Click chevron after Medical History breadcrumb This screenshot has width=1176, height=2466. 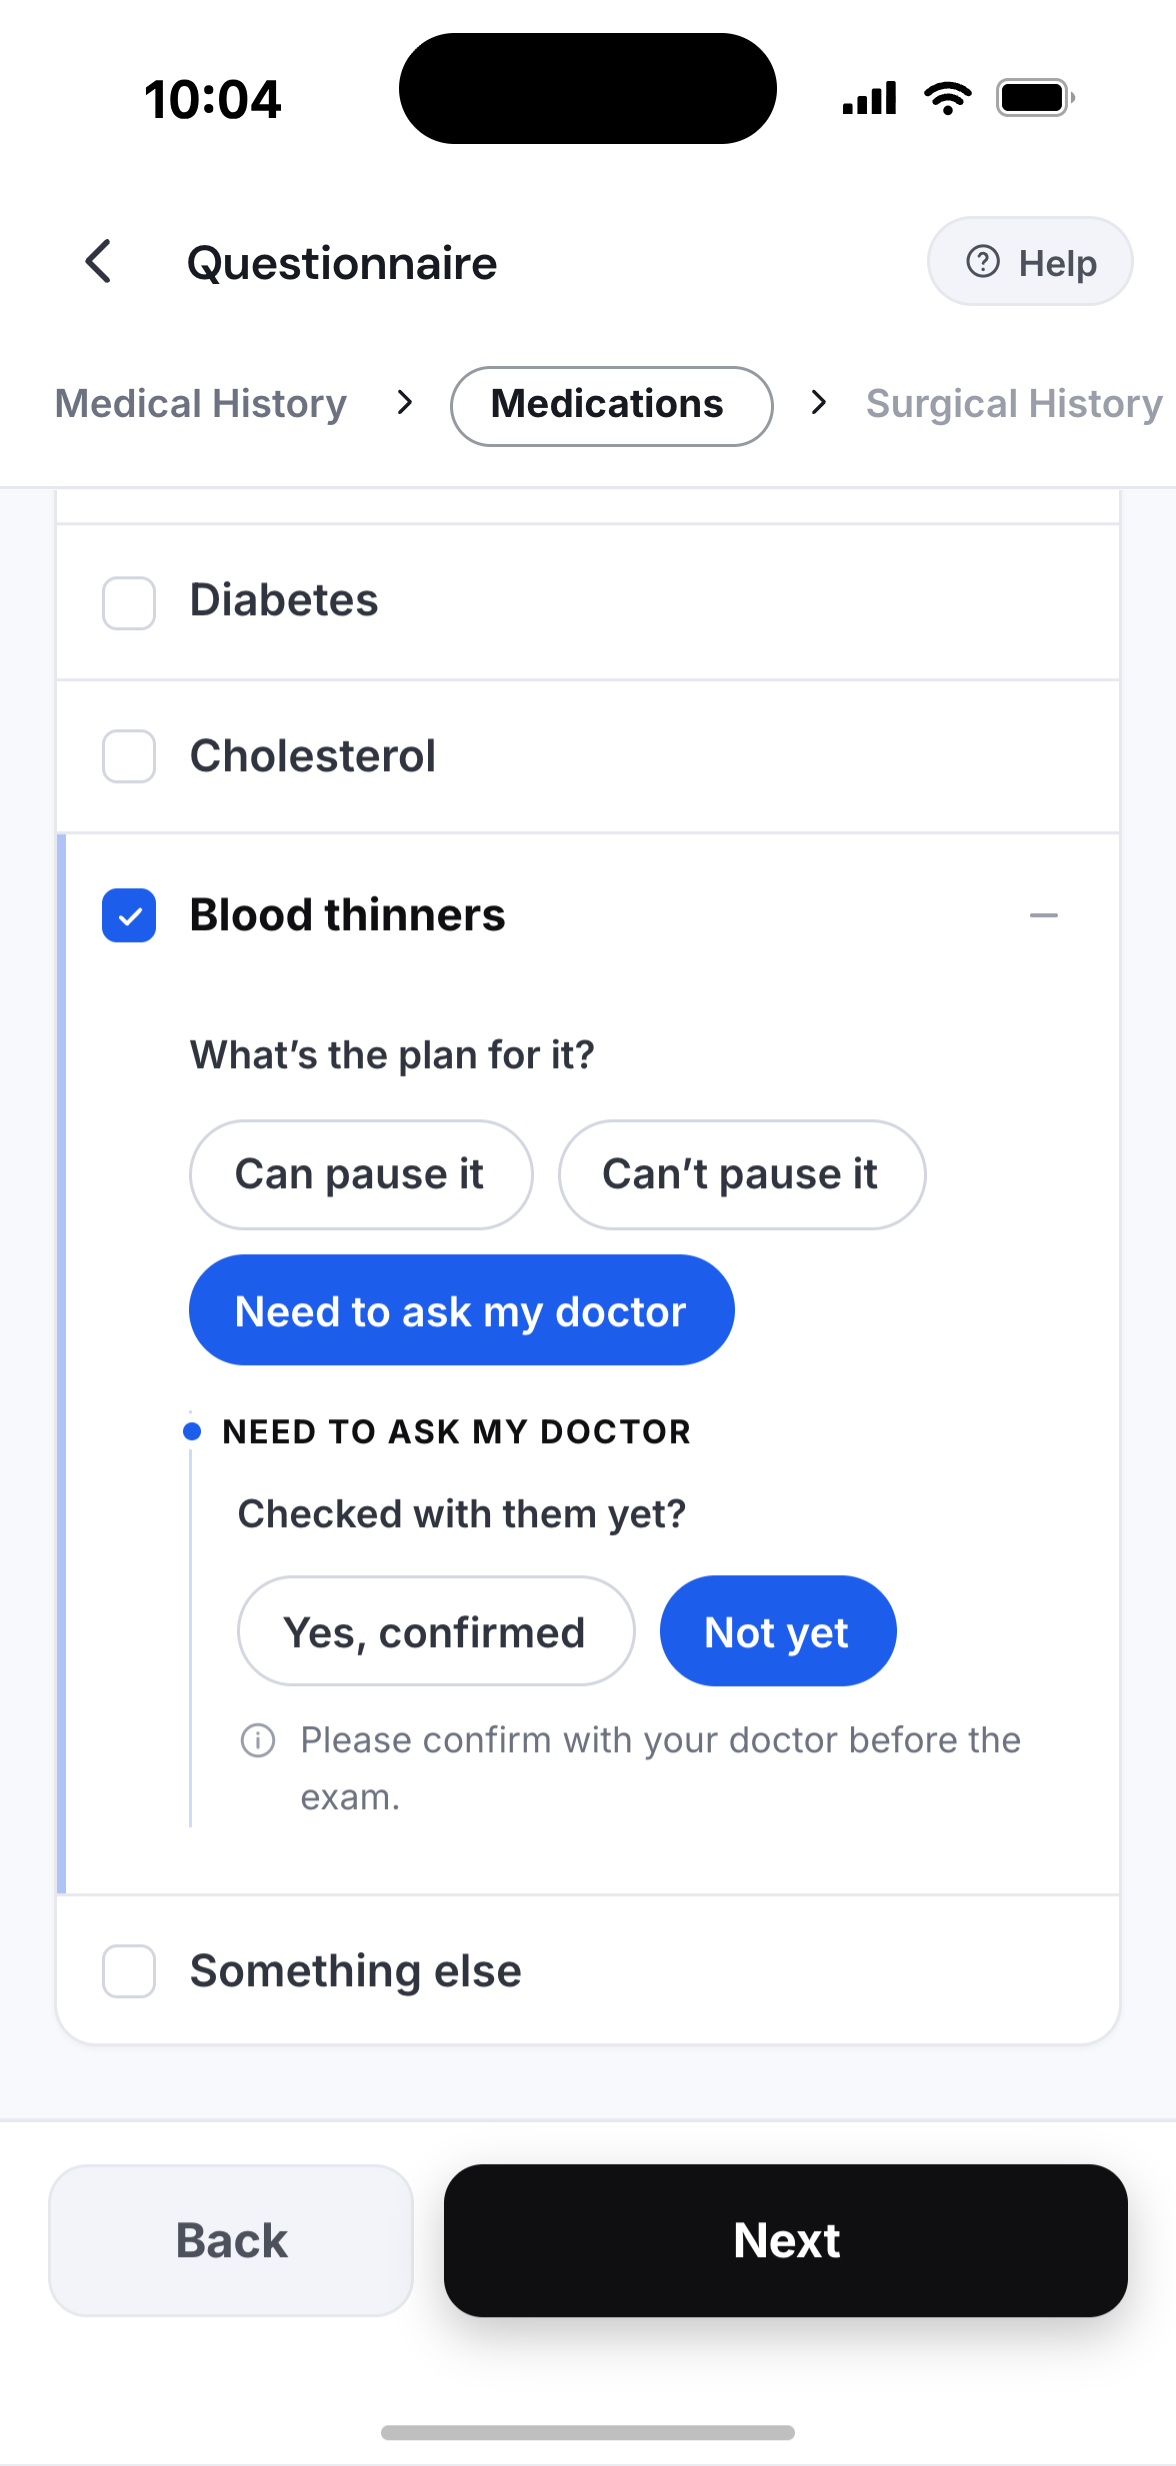404,403
